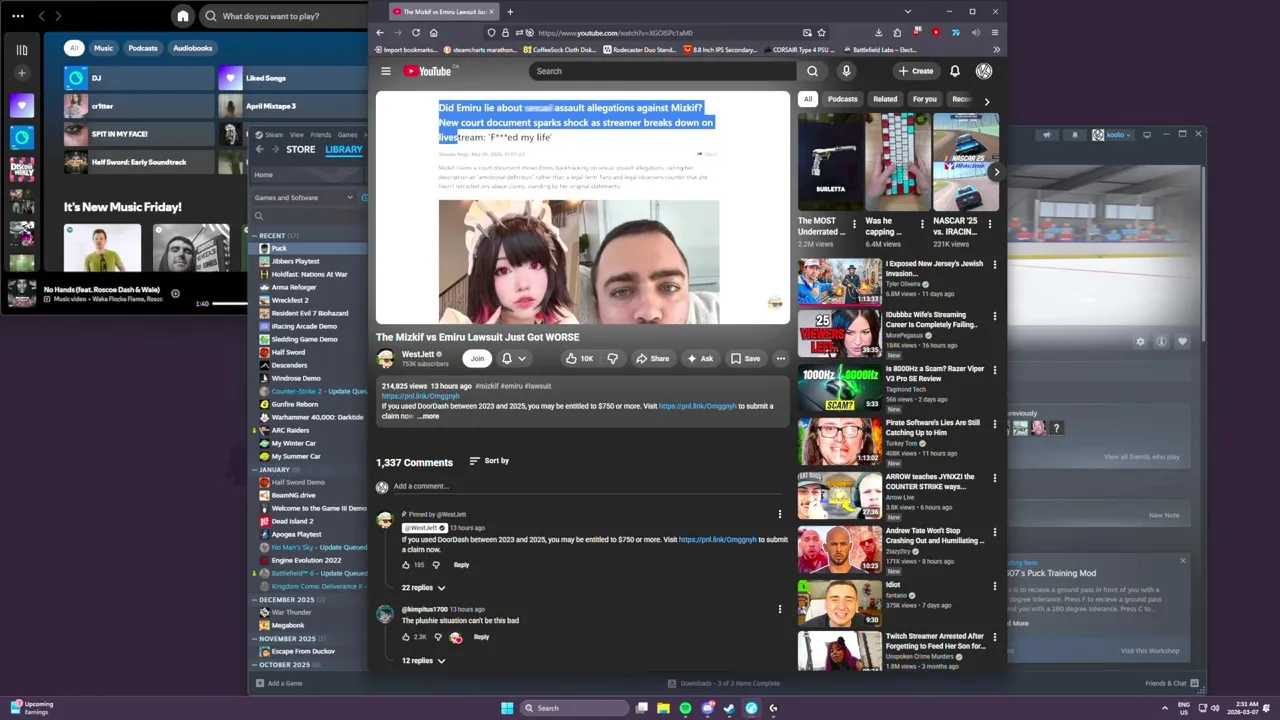The image size is (1280, 720).
Task: Open Liked Songs heart in Spotify sidebar
Action: click(x=22, y=104)
